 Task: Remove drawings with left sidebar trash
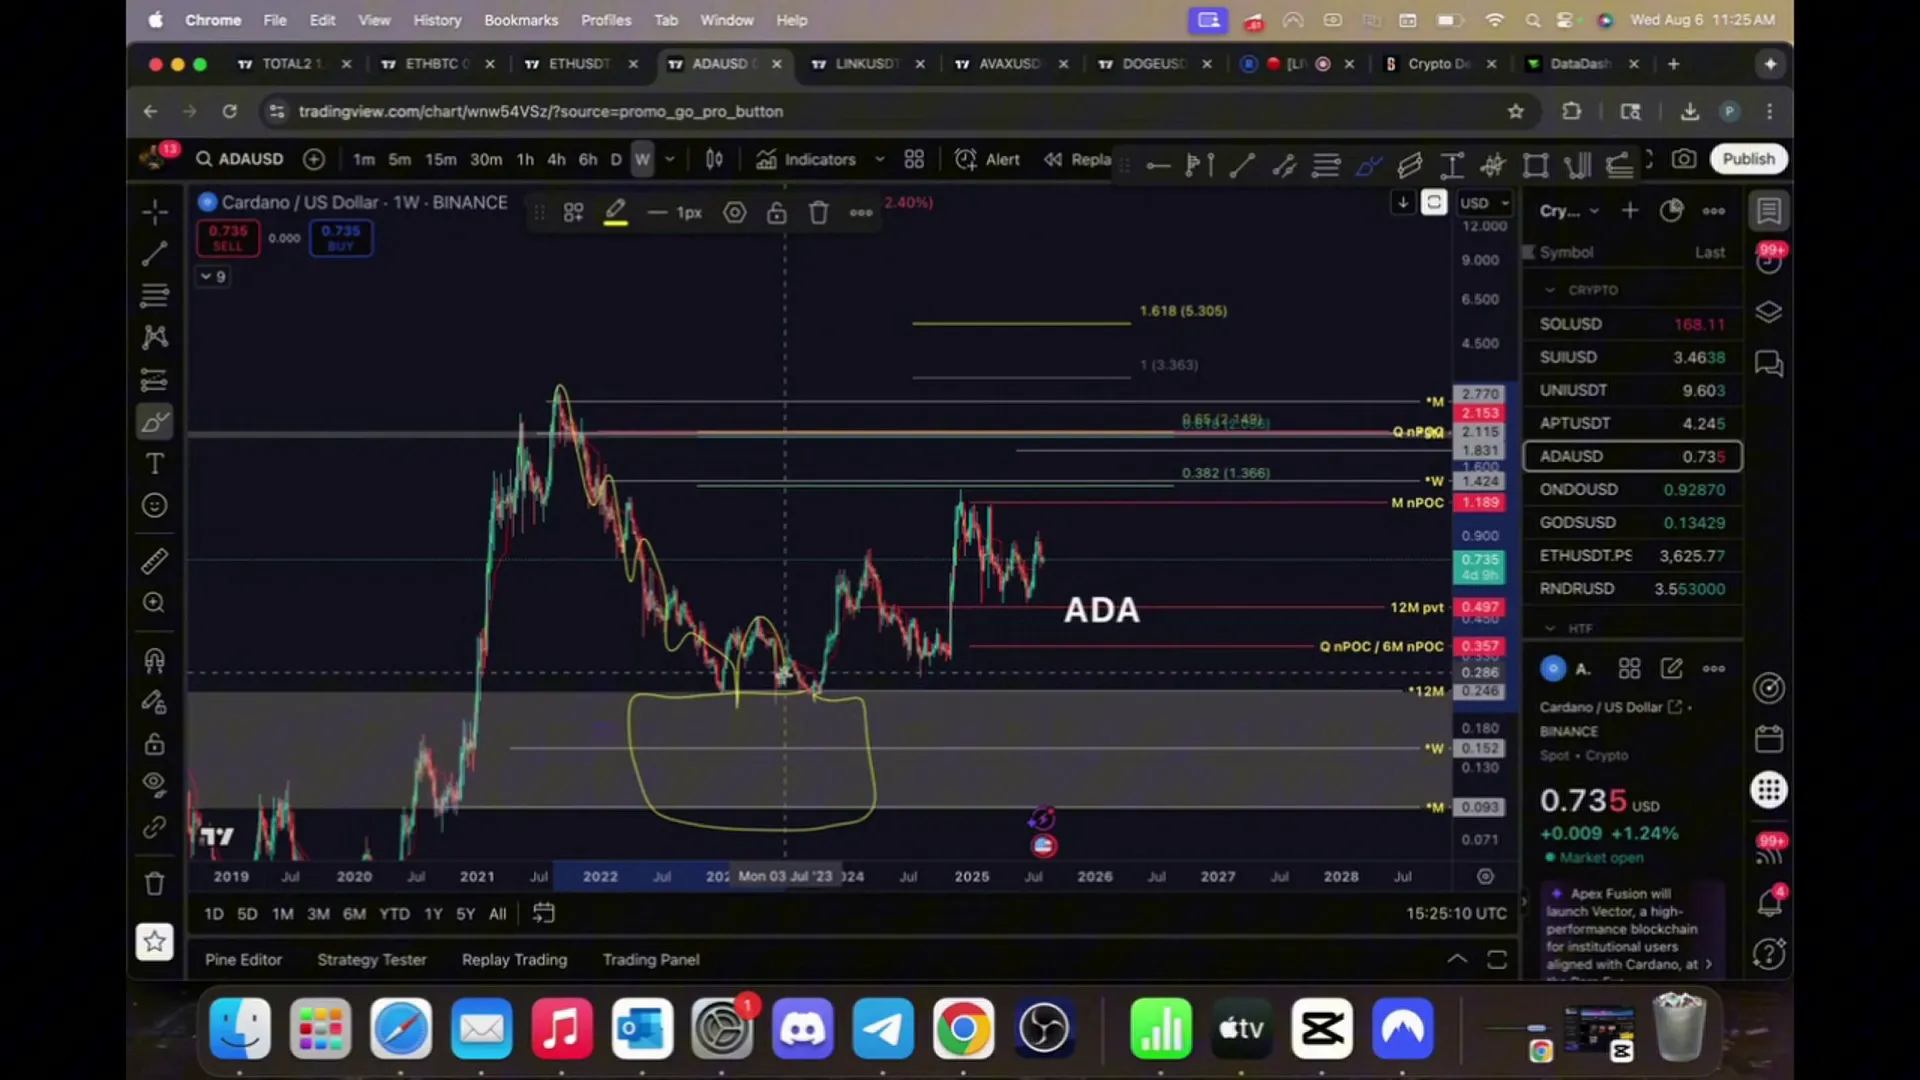(x=154, y=884)
